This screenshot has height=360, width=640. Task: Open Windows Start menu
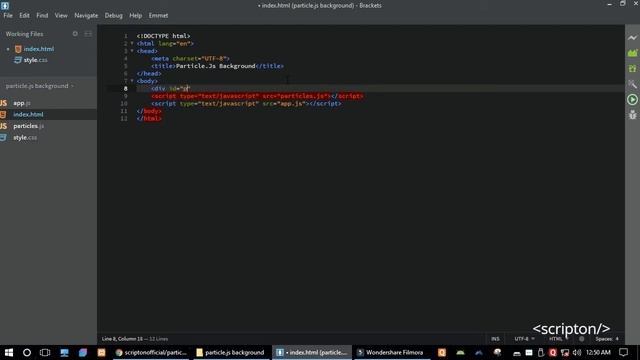click(x=9, y=352)
